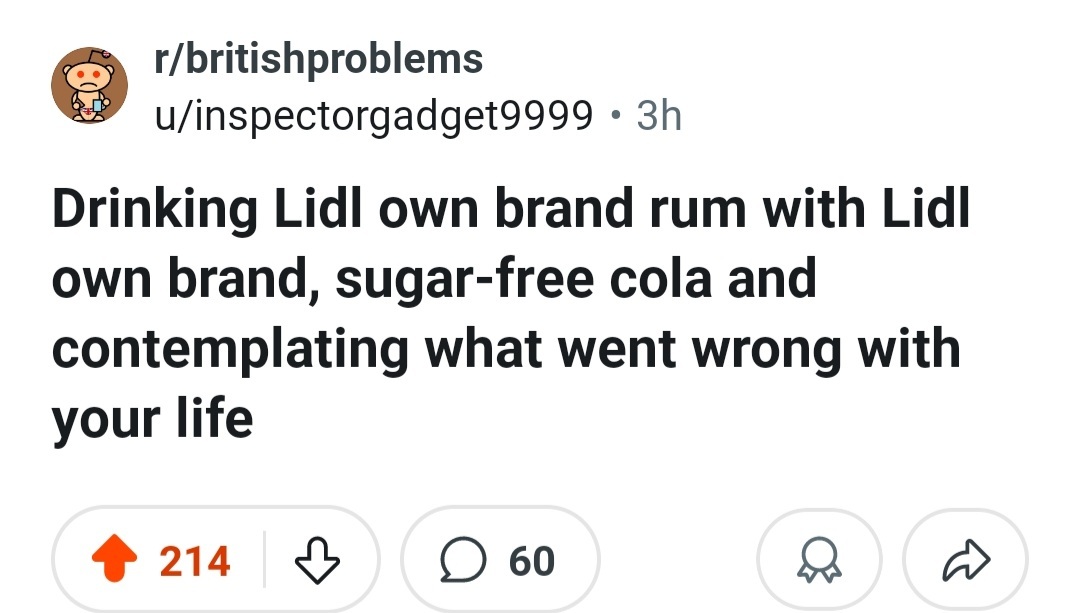Click the dot separator before the timestamp
The height and width of the screenshot is (613, 1080).
pos(614,116)
